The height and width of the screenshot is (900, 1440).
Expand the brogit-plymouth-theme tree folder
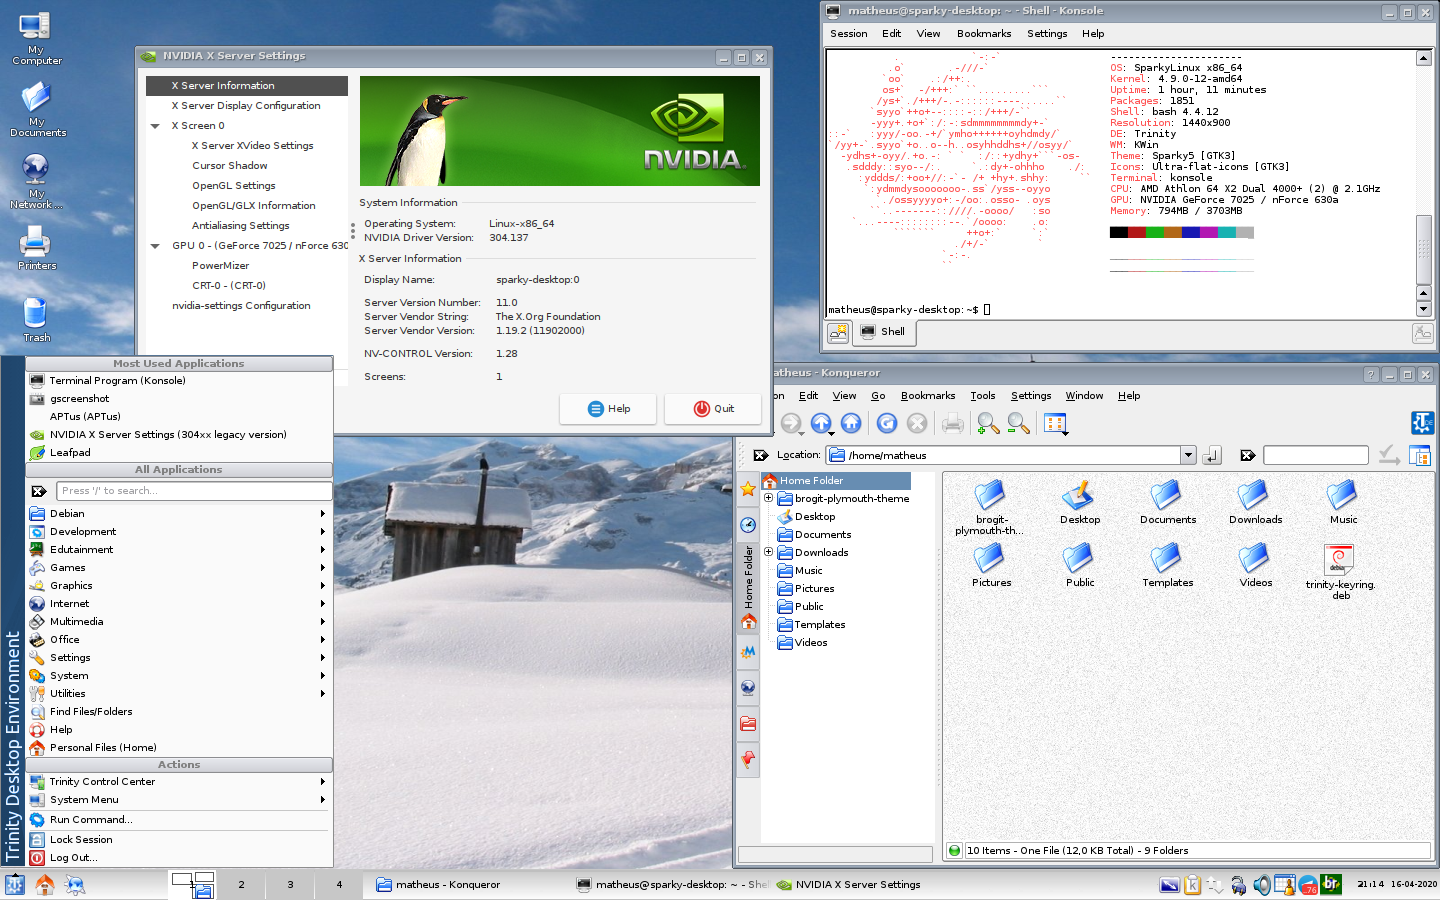click(x=768, y=498)
